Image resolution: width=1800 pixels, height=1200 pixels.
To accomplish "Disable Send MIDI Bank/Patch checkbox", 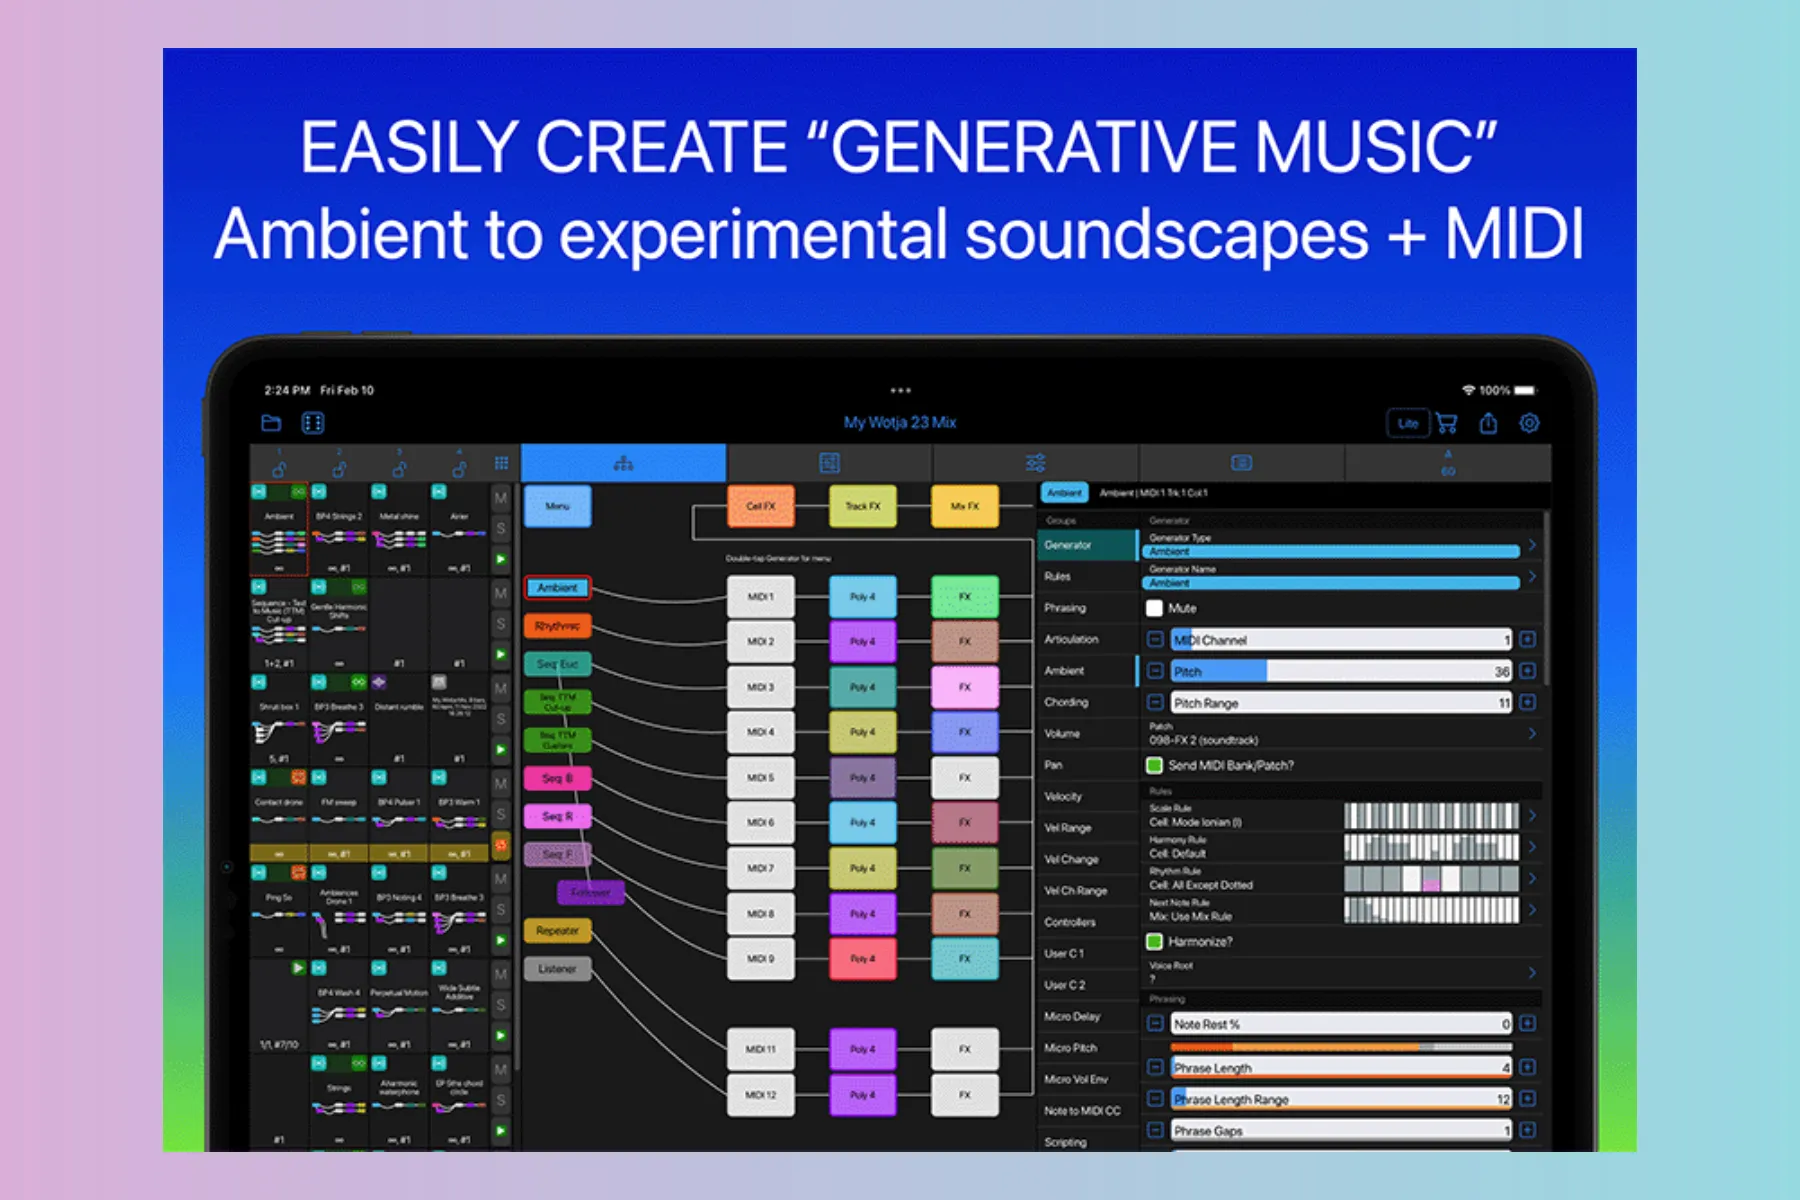I will coord(1154,765).
